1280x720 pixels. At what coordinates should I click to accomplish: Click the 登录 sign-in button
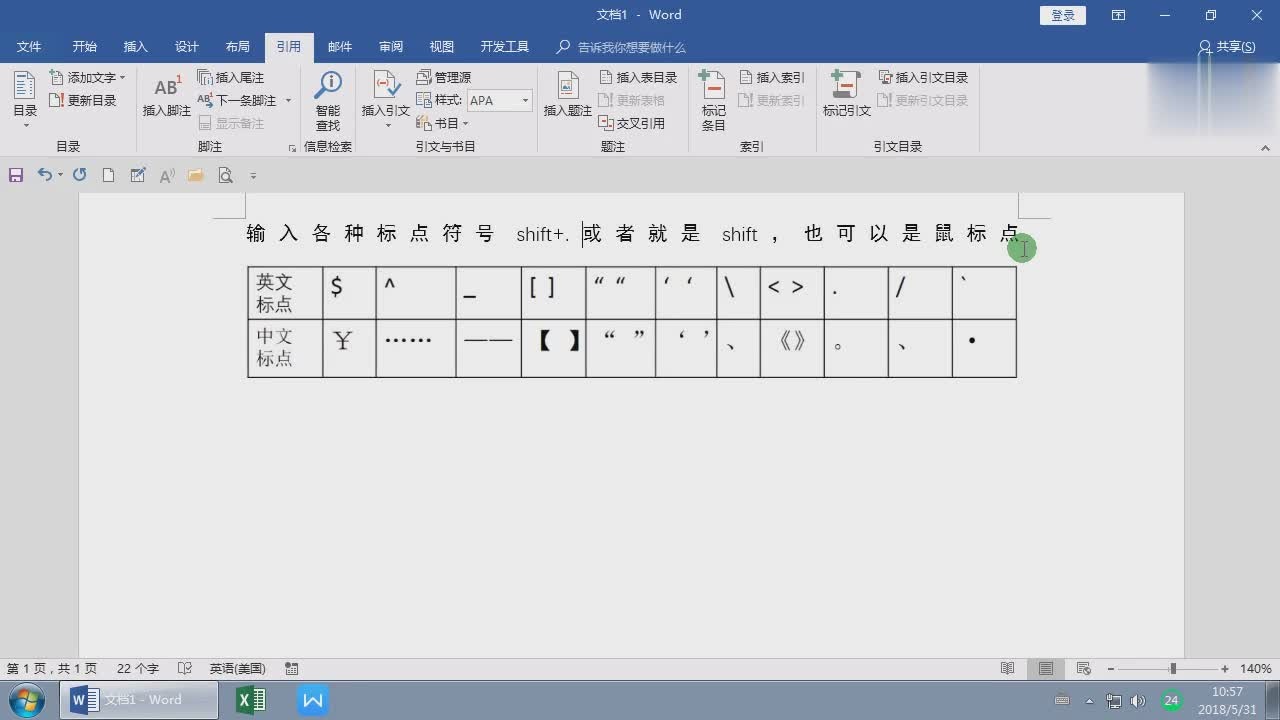click(1063, 15)
